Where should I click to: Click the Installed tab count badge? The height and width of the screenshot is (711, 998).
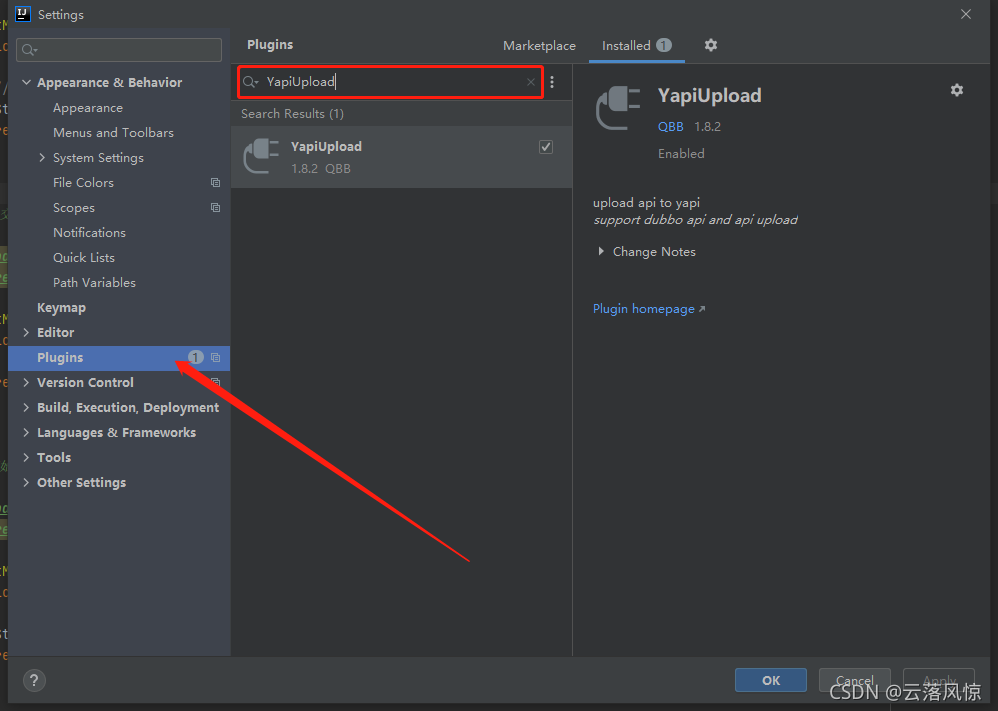[664, 45]
